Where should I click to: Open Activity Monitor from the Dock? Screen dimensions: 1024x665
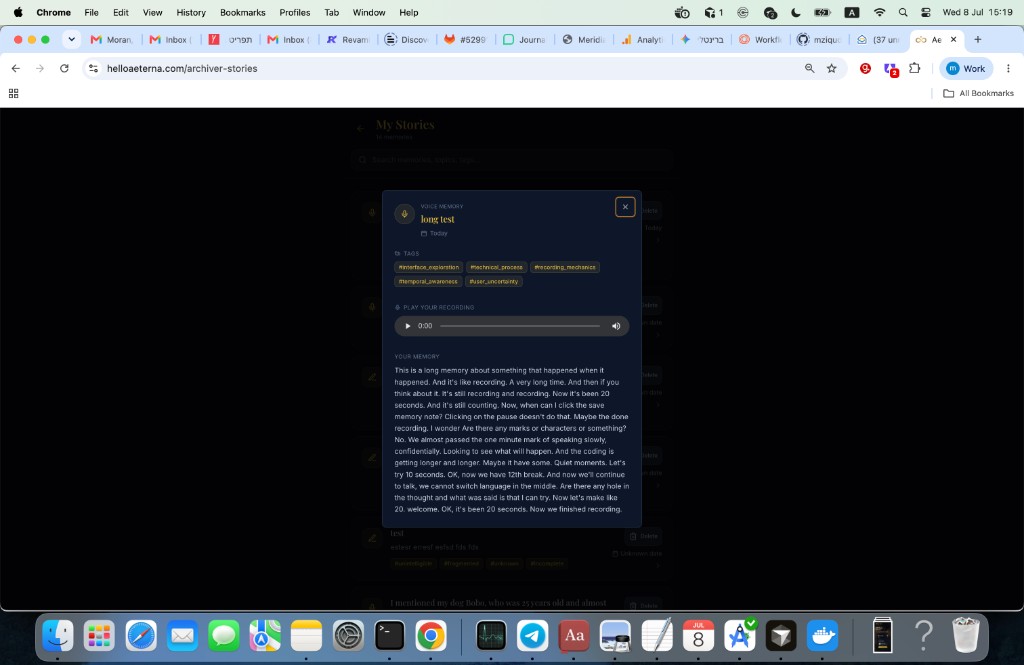[x=491, y=636]
